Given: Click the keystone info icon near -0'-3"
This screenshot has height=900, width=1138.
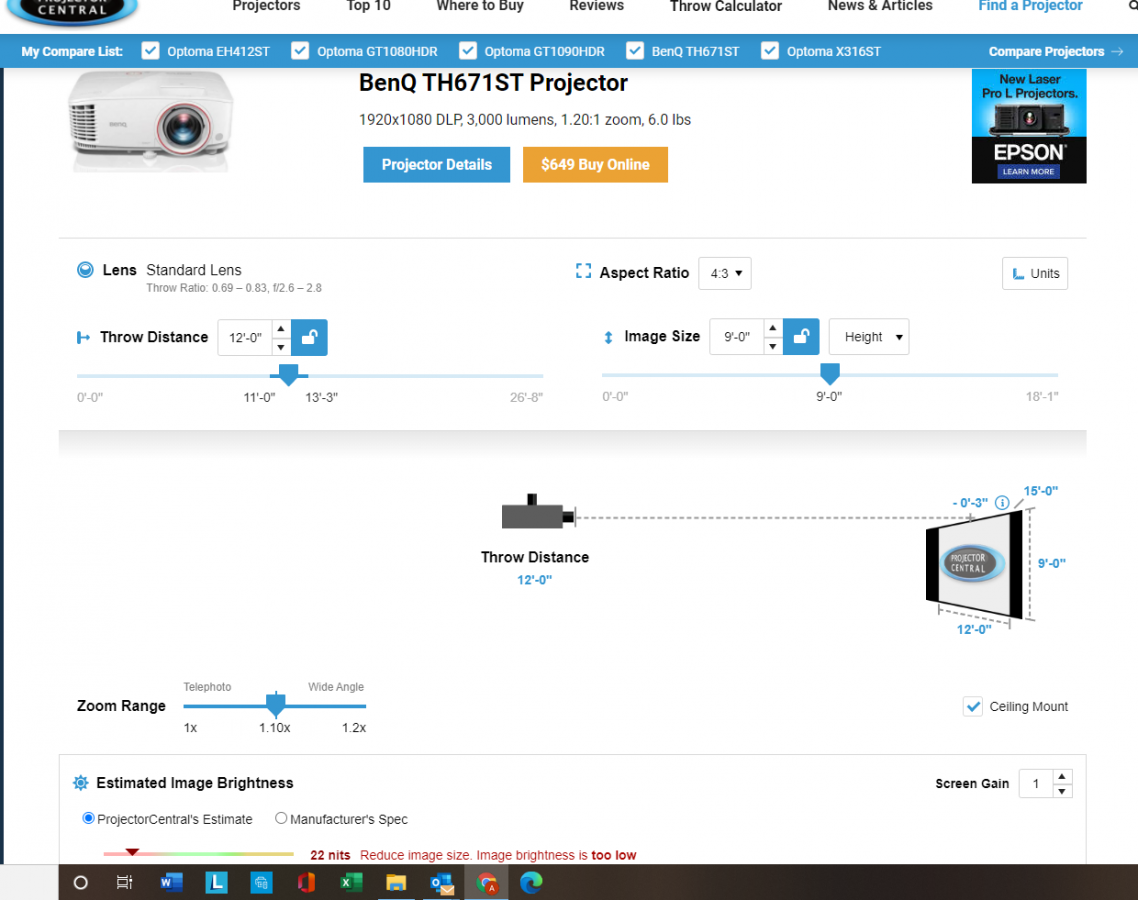Looking at the screenshot, I should pos(1002,502).
